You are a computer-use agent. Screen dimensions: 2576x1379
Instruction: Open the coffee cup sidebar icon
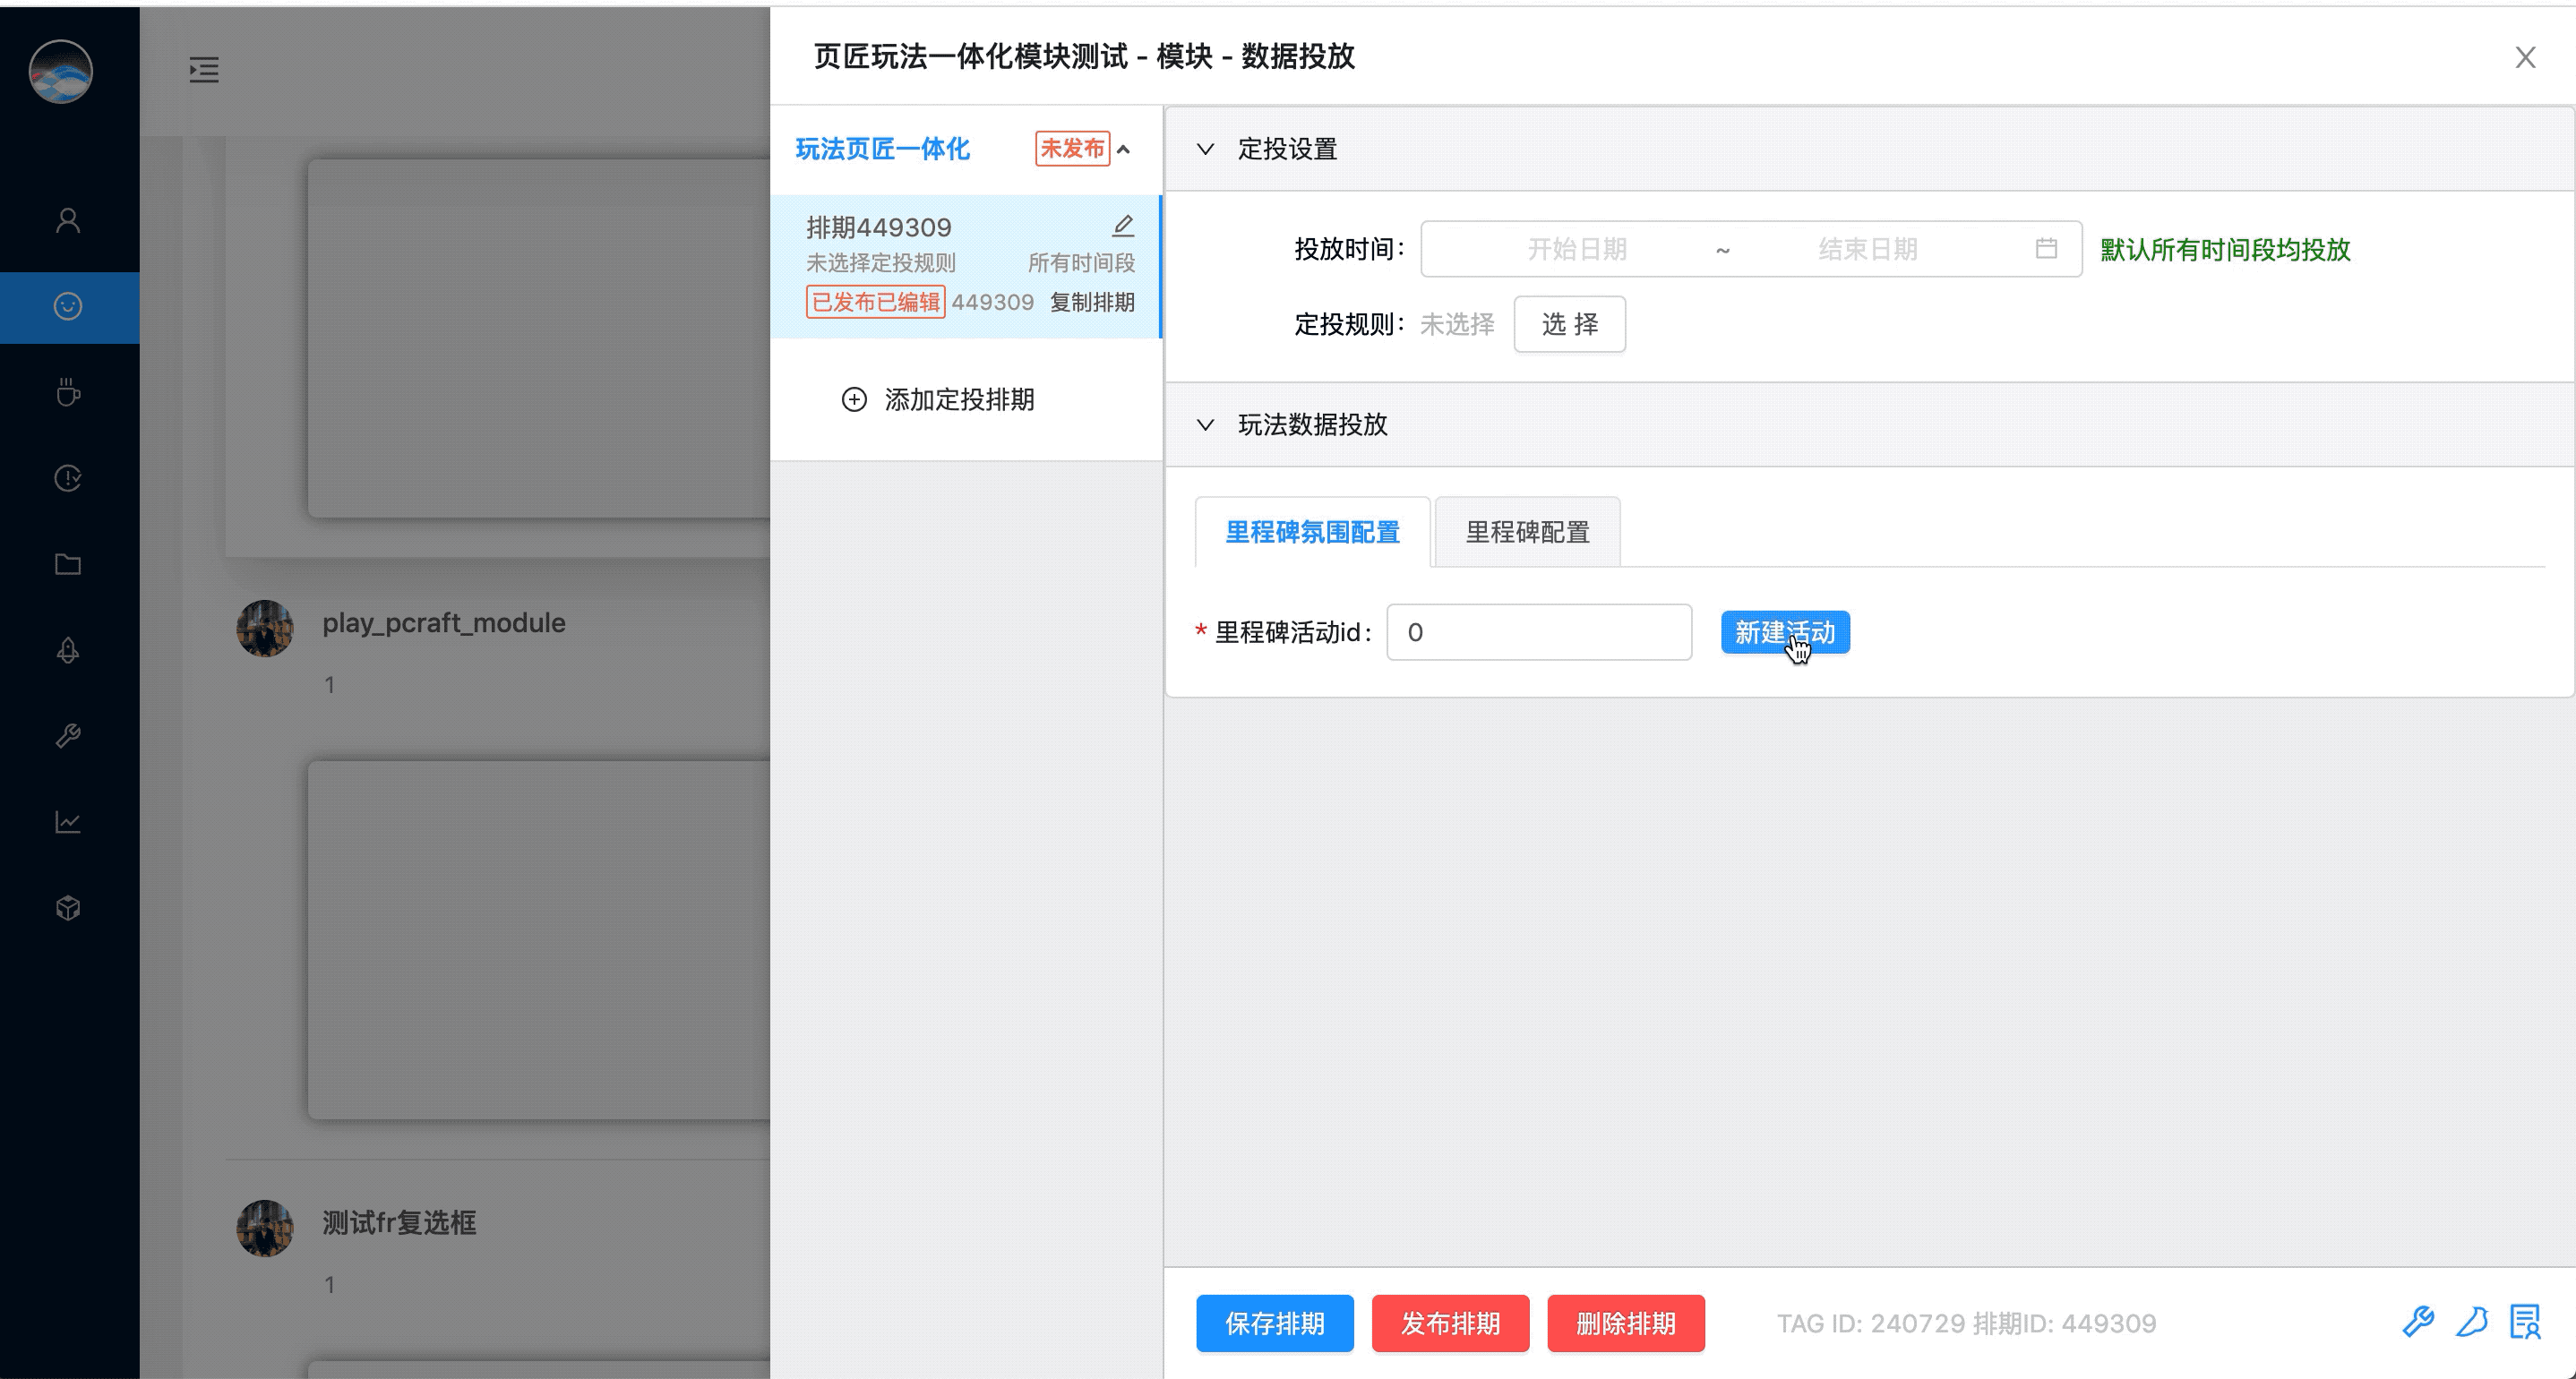(x=68, y=392)
